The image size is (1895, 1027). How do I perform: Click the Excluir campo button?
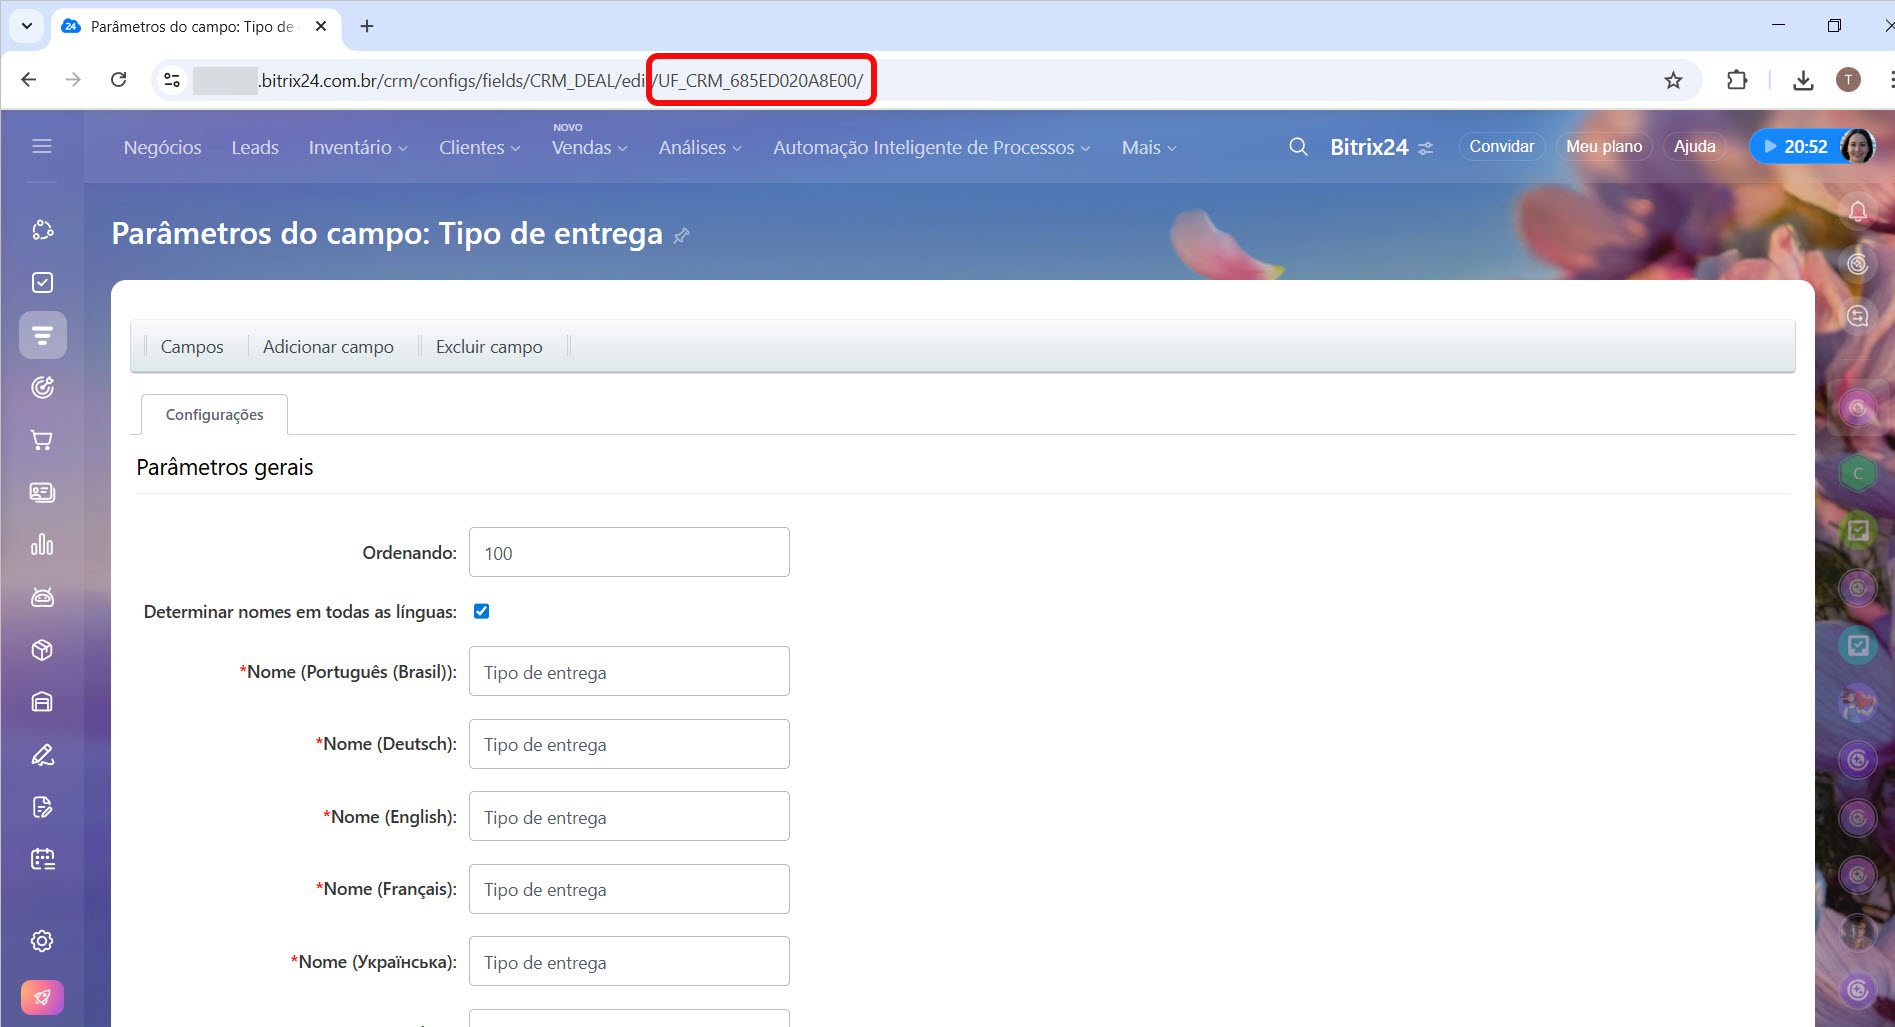[x=489, y=347]
